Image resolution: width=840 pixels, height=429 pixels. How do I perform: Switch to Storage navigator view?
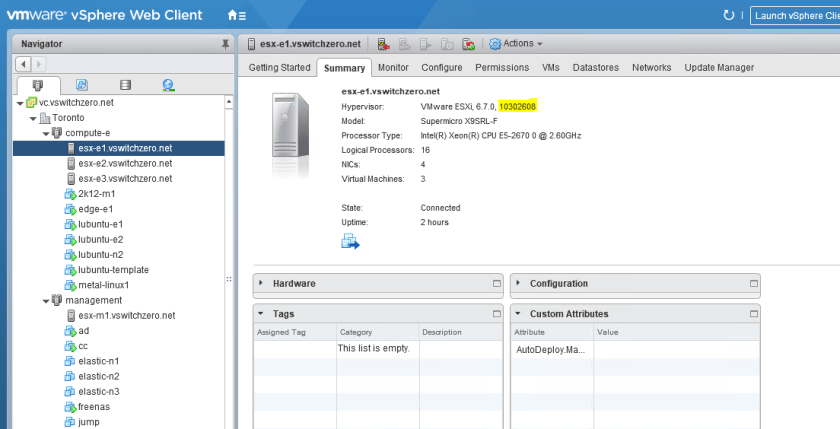tap(125, 86)
